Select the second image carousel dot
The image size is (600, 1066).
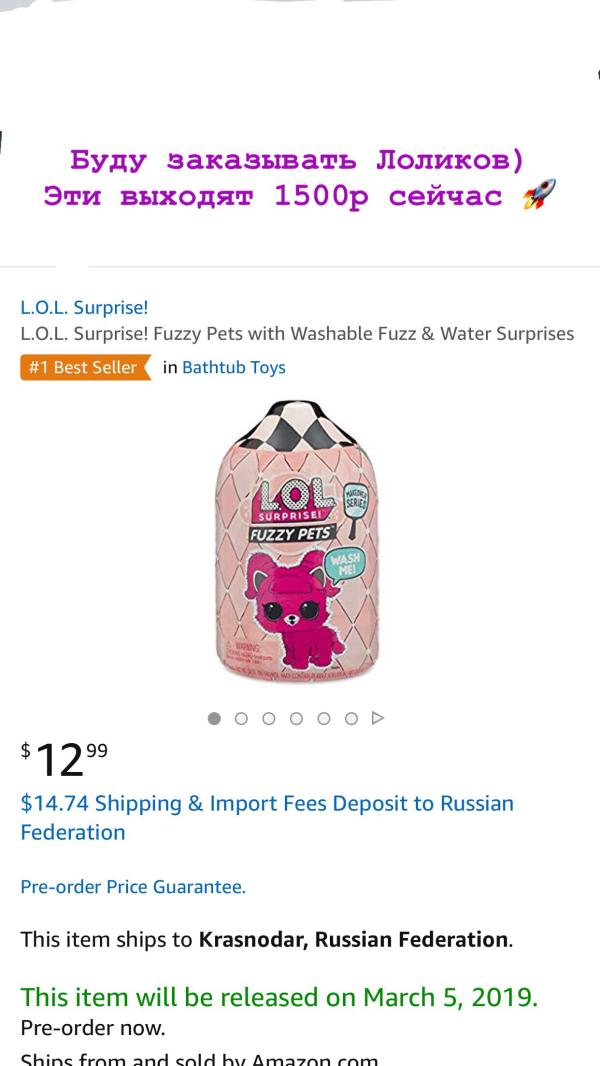coord(241,718)
